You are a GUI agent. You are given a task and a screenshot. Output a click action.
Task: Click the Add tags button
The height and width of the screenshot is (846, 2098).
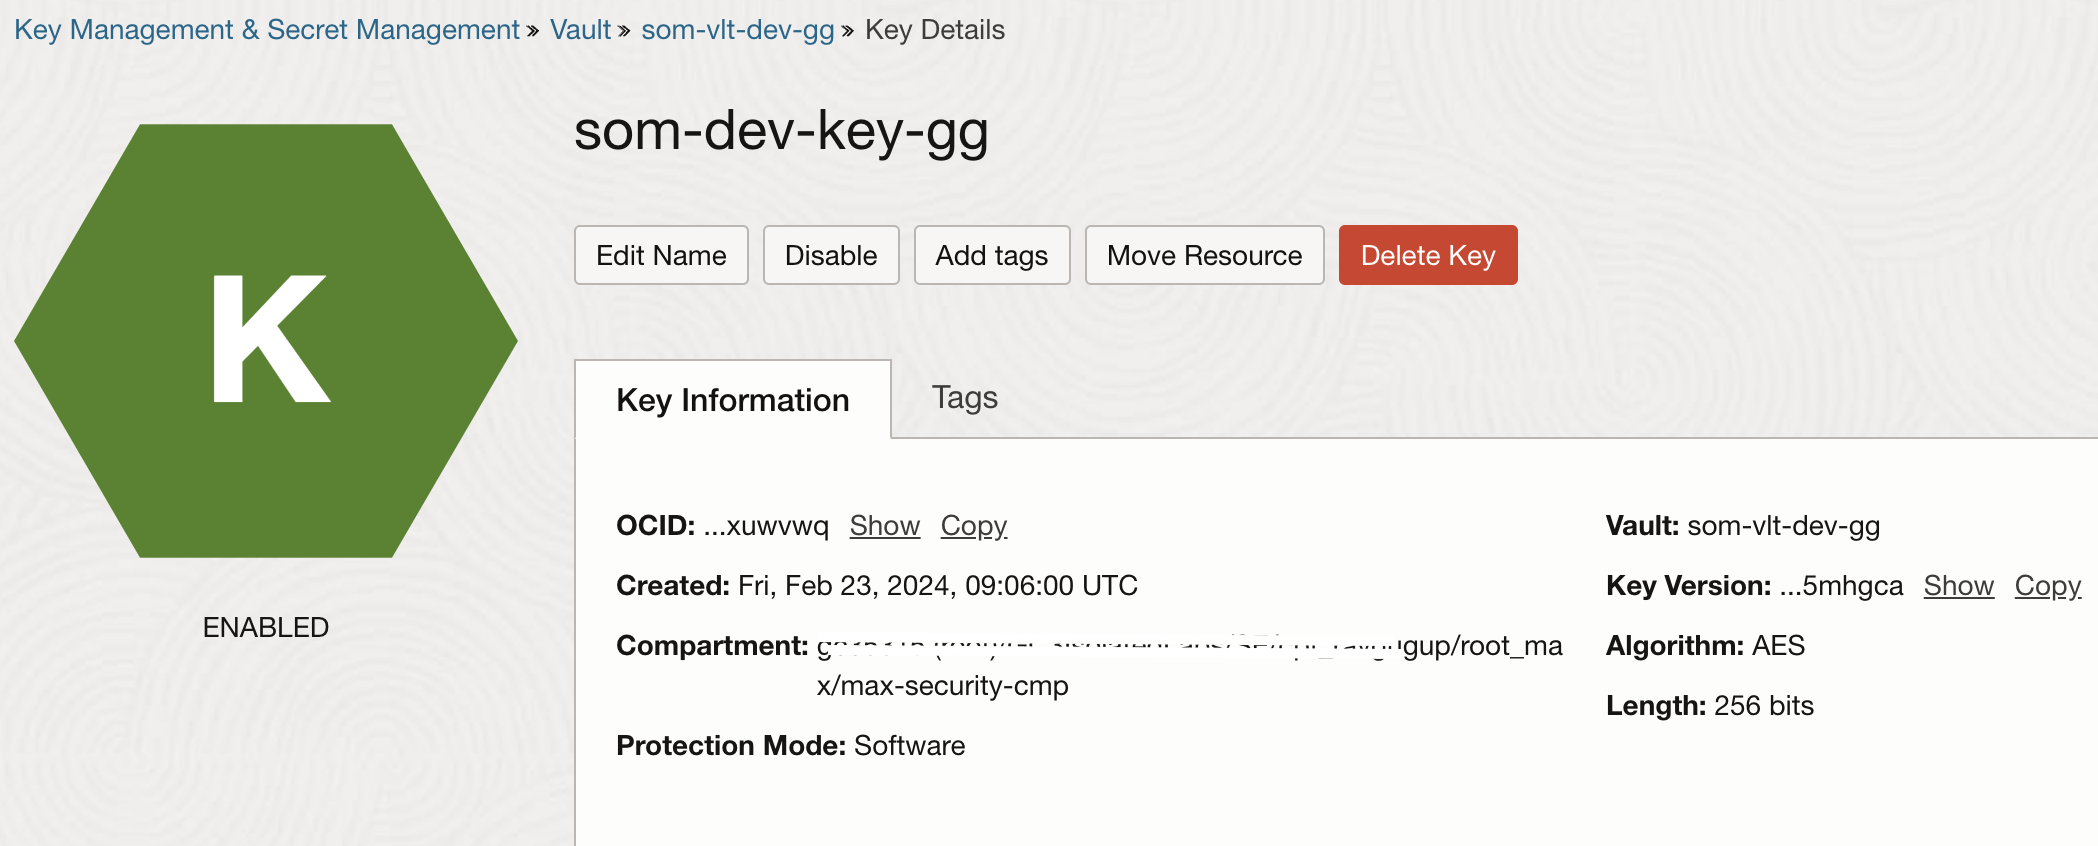[x=991, y=256]
